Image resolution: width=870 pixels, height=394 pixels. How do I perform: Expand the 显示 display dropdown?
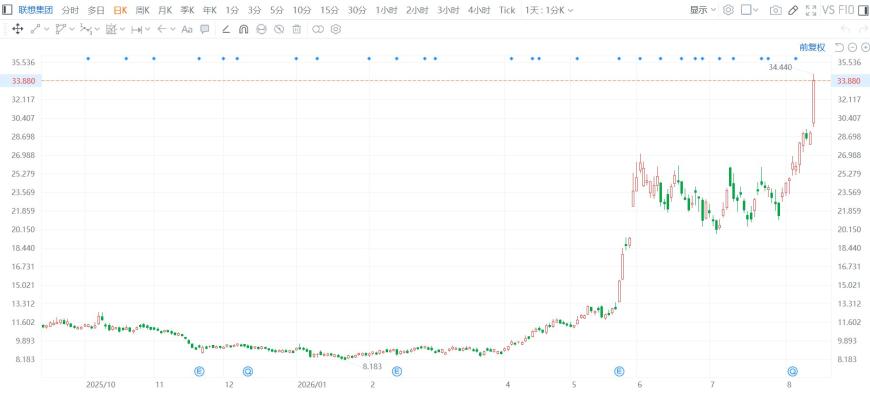(x=702, y=10)
